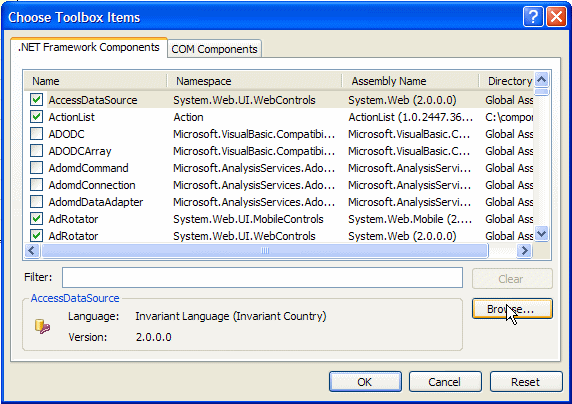Click the help question mark icon
This screenshot has height=404, width=572.
(x=533, y=17)
